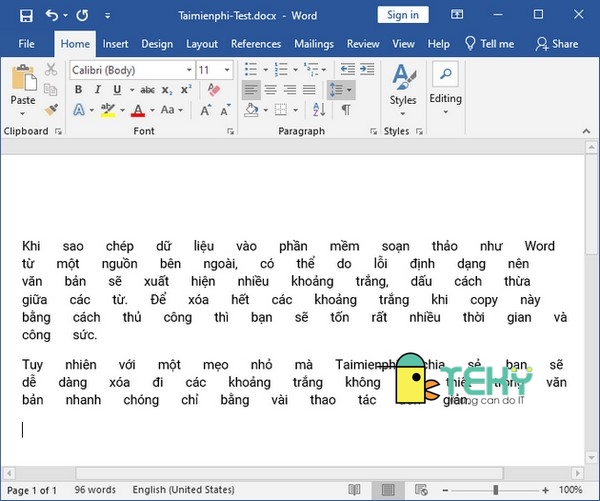600x501 pixels.
Task: Open the Change Case Aa dropdown
Action: coord(171,110)
